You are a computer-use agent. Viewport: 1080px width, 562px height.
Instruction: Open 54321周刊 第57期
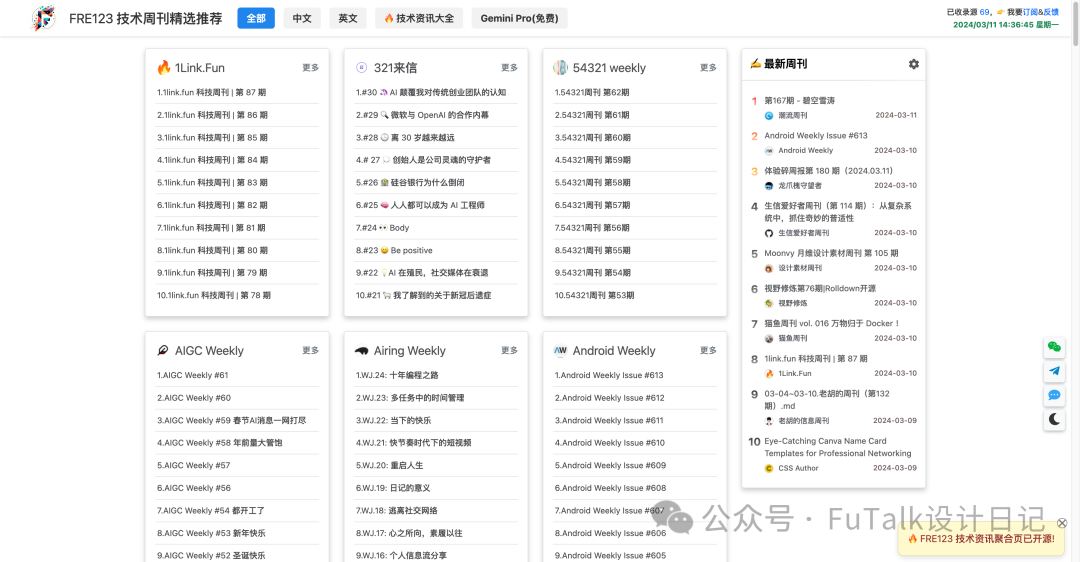[592, 205]
